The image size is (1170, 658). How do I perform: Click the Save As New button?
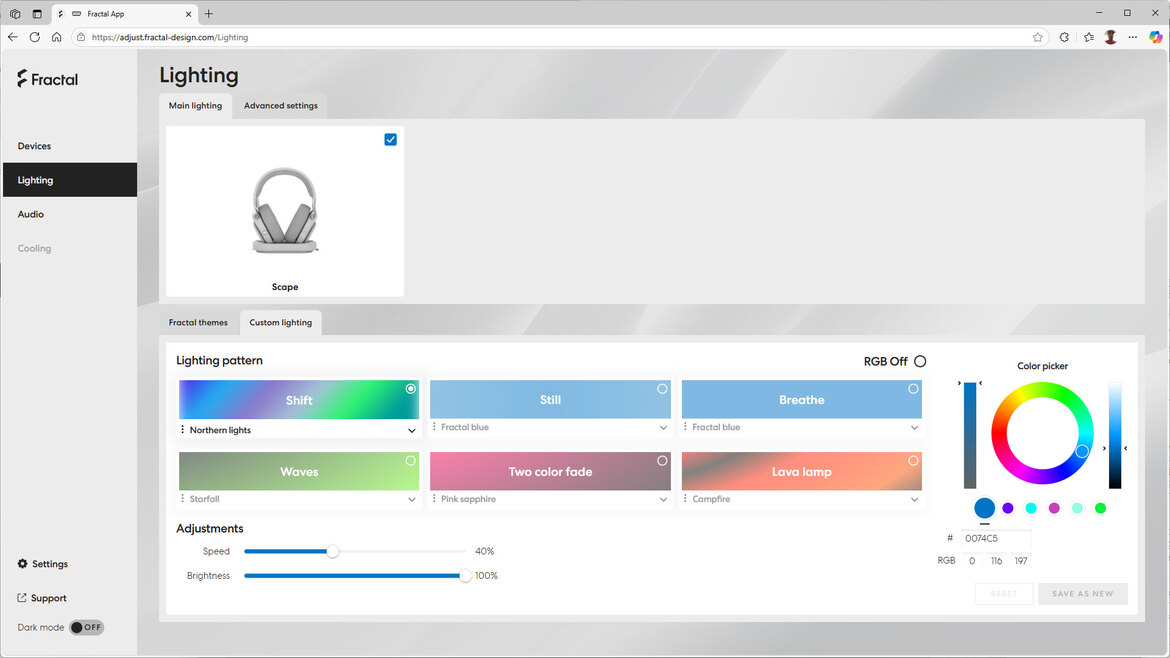pos(1083,594)
